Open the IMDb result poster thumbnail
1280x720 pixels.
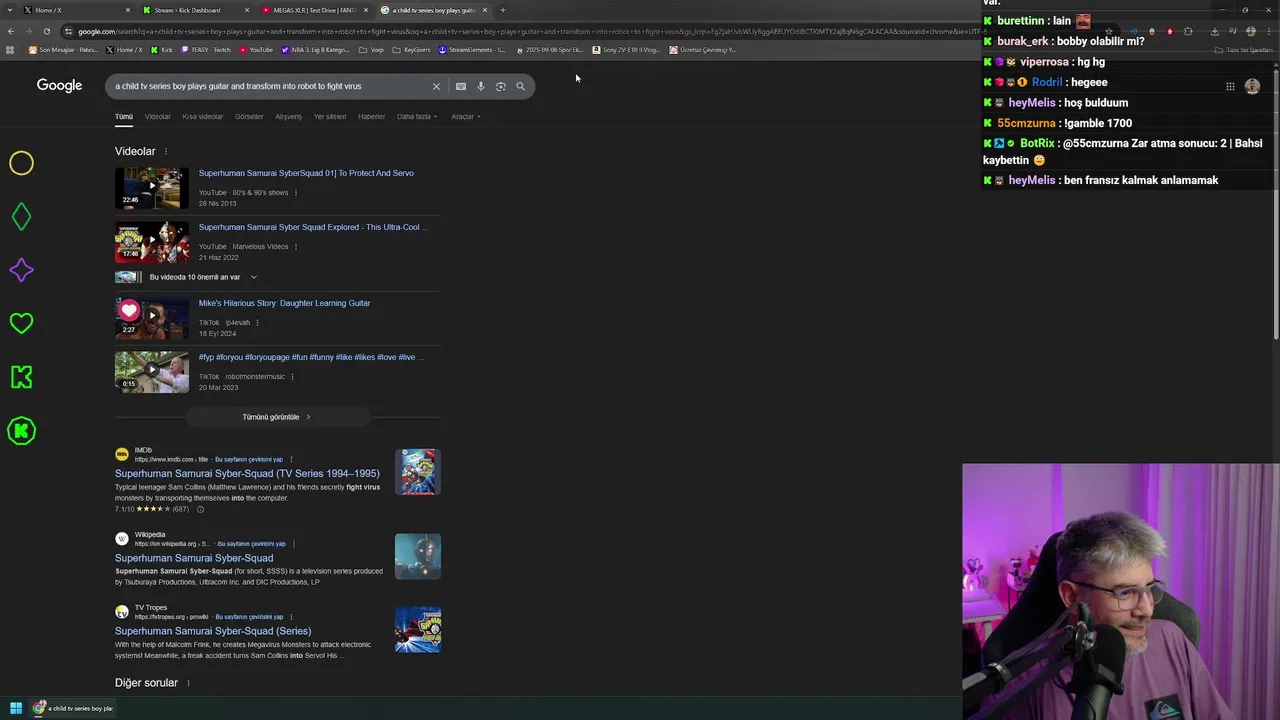pyautogui.click(x=418, y=472)
